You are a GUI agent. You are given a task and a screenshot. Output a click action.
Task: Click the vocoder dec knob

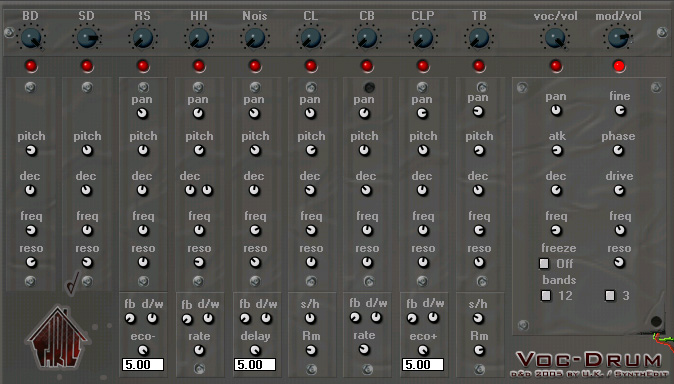point(556,190)
